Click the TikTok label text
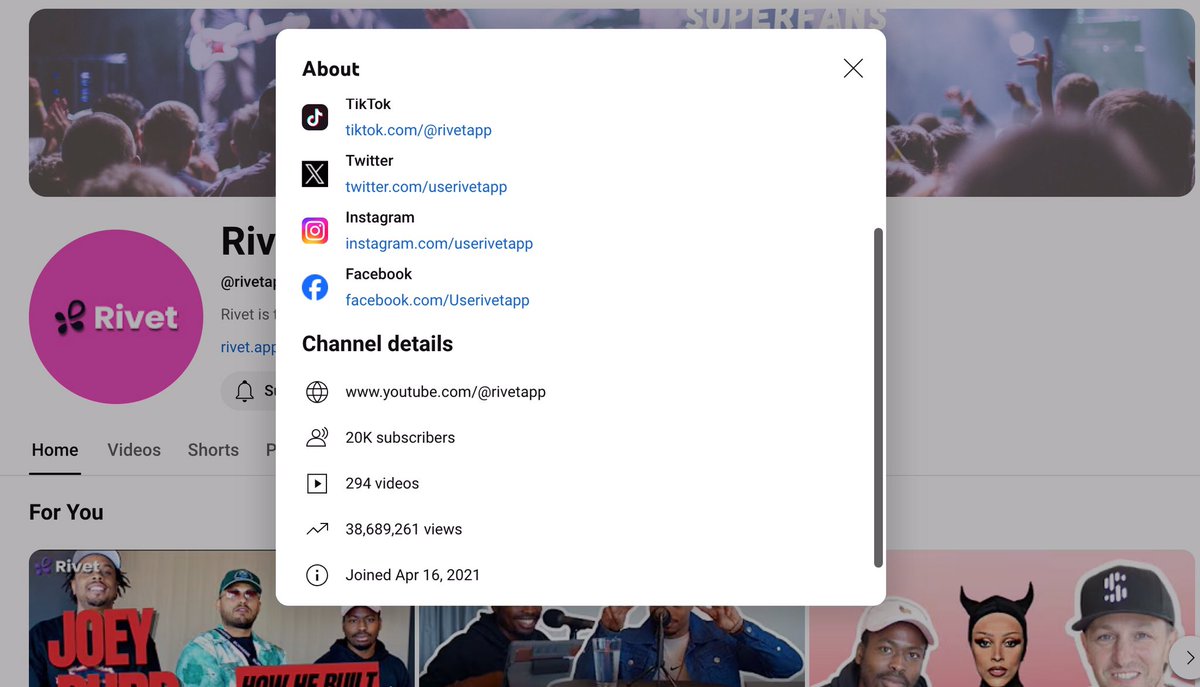This screenshot has height=687, width=1200. point(368,104)
